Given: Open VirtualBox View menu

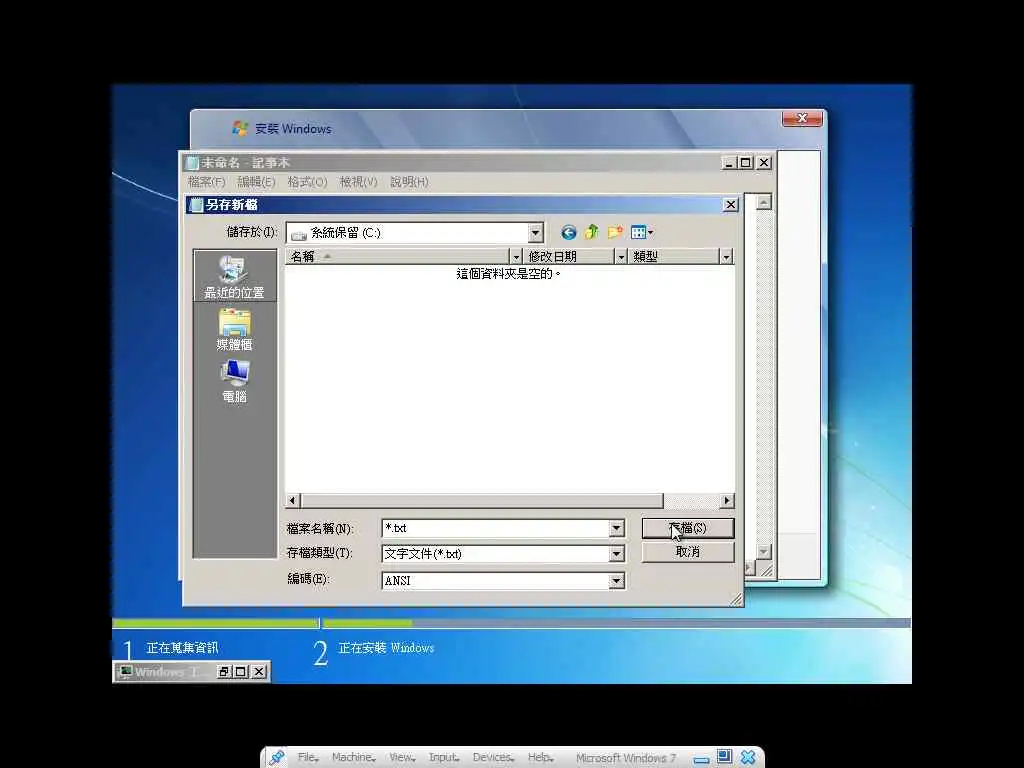Looking at the screenshot, I should [x=402, y=758].
